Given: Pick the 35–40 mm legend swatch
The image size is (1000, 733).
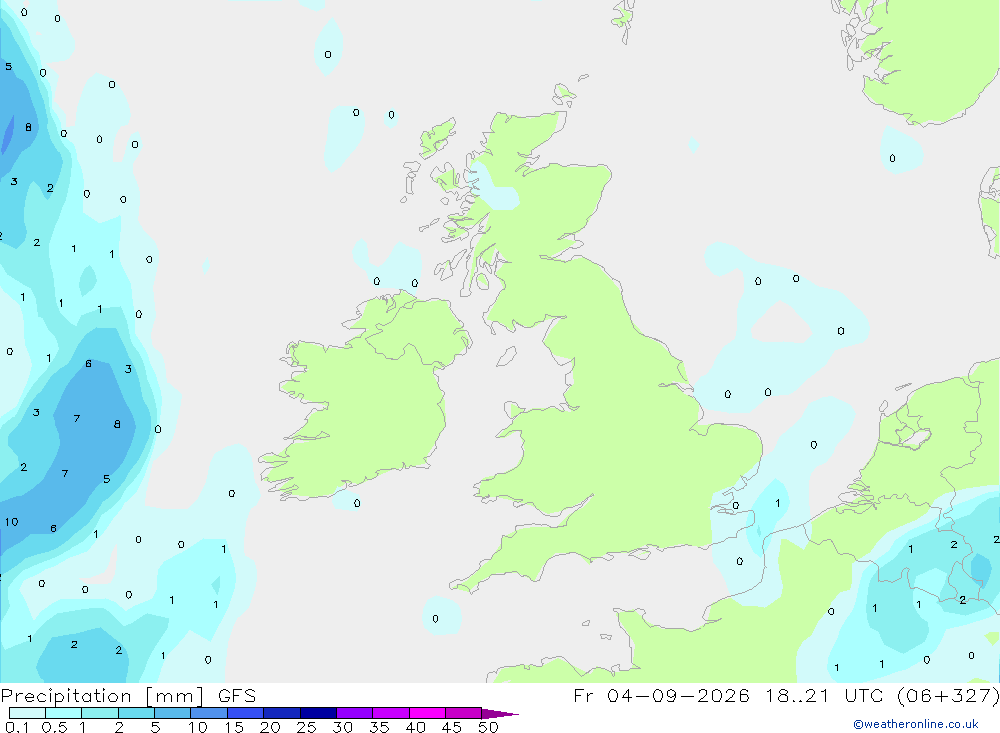Looking at the screenshot, I should click(391, 713).
